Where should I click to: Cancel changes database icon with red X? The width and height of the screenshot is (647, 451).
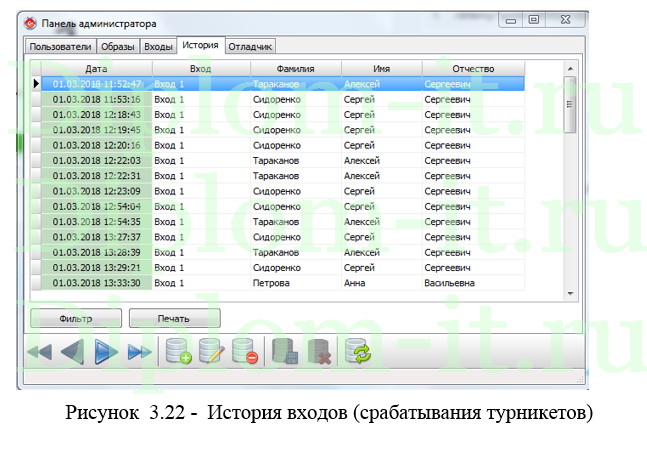pyautogui.click(x=319, y=351)
